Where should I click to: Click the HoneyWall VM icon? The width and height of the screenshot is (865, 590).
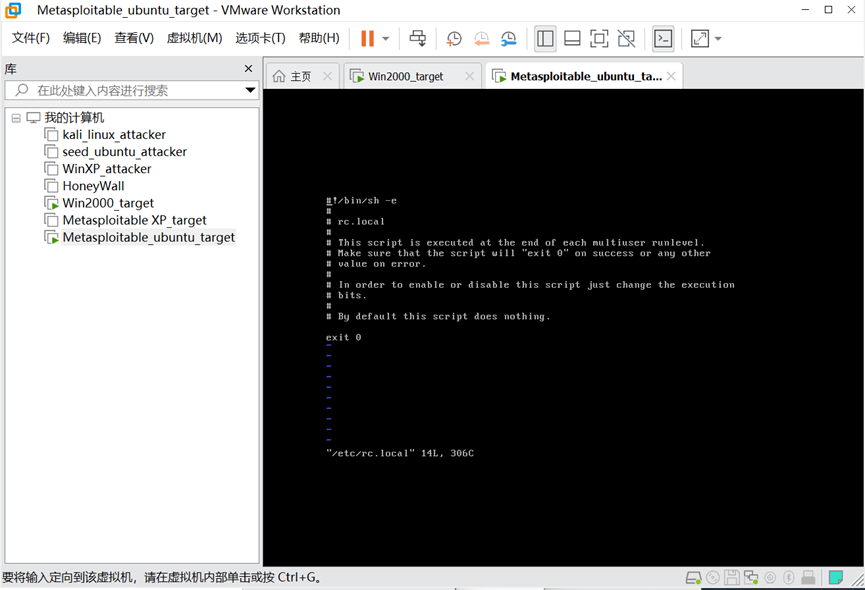[x=51, y=186]
